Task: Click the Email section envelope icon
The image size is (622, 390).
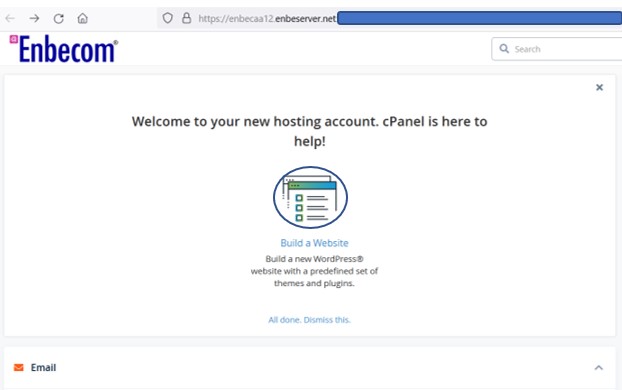Action: 19,367
